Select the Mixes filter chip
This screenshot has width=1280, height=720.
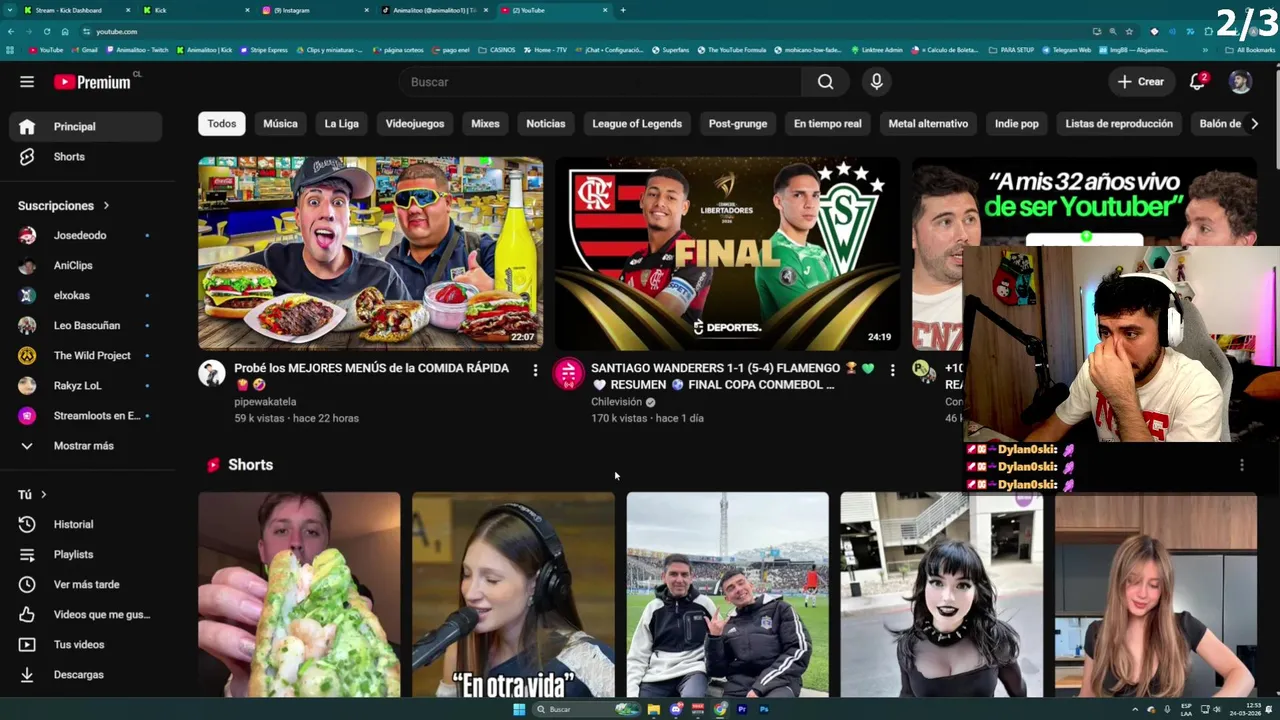coord(485,124)
